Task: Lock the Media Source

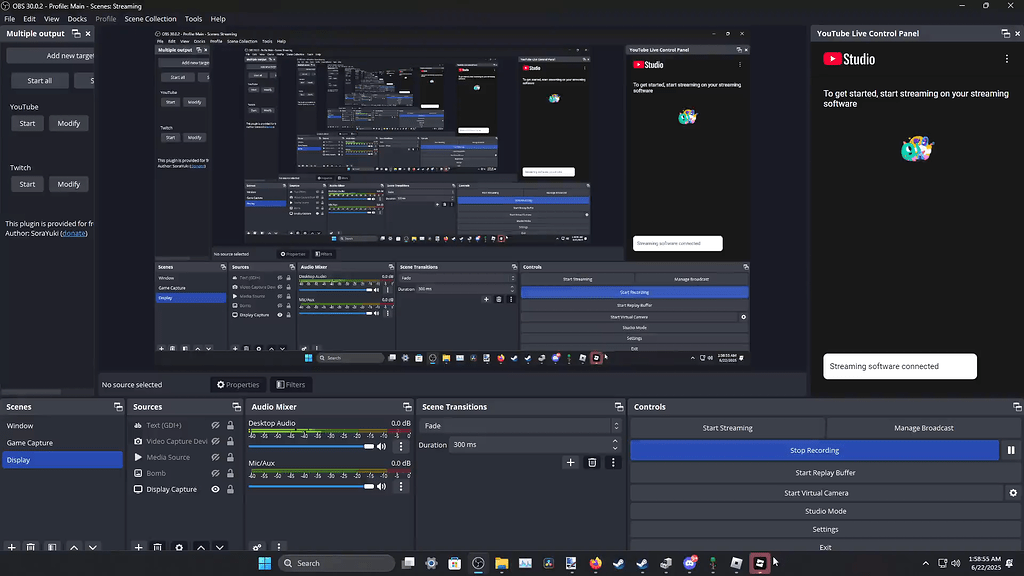Action: (x=230, y=457)
